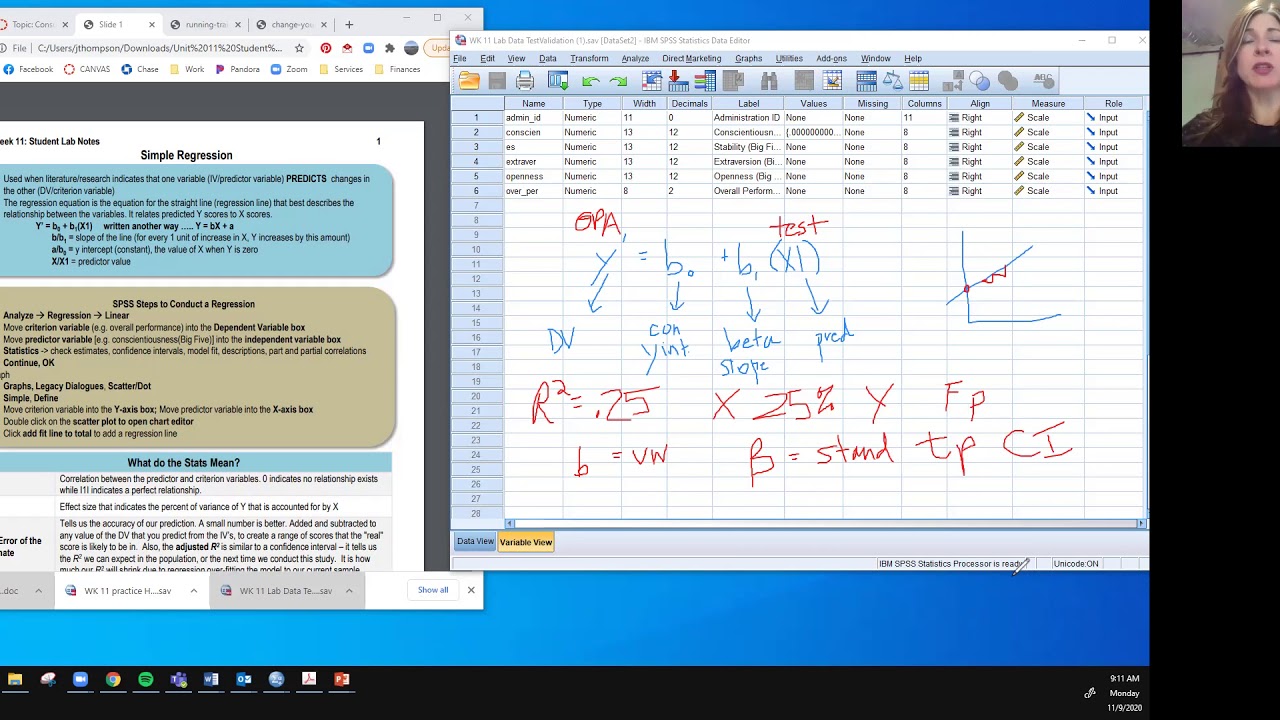This screenshot has height=720, width=1280.
Task: Click the green Undo arrow in SPSS
Action: point(591,81)
